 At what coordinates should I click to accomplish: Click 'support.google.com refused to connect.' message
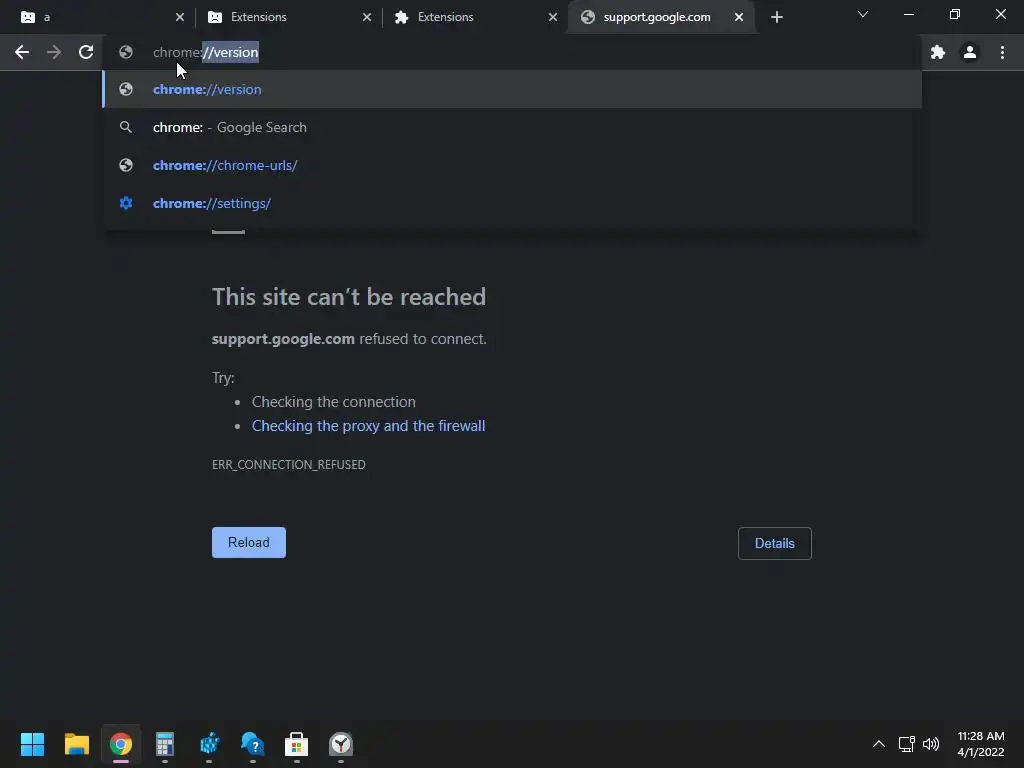[349, 339]
